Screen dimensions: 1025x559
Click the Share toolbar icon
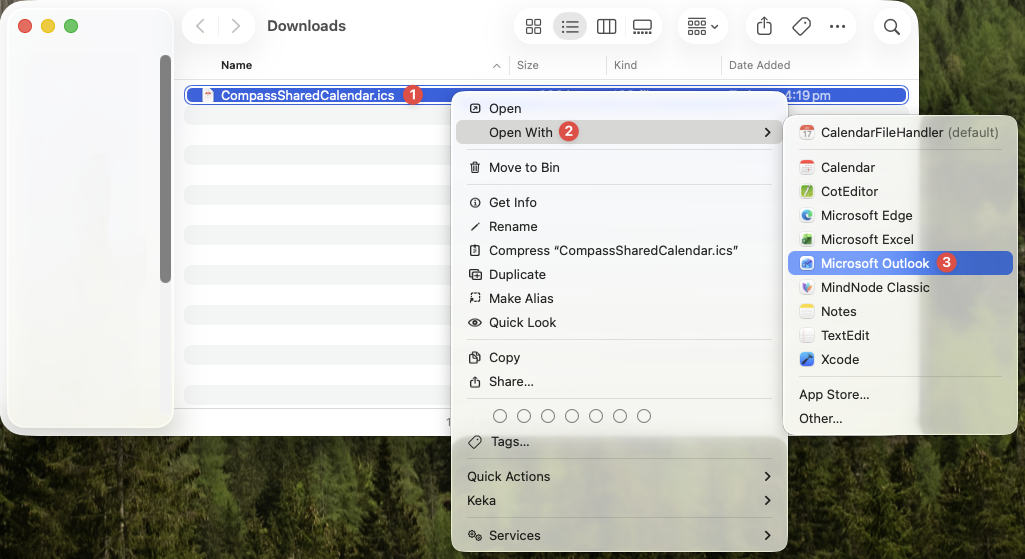coord(764,26)
